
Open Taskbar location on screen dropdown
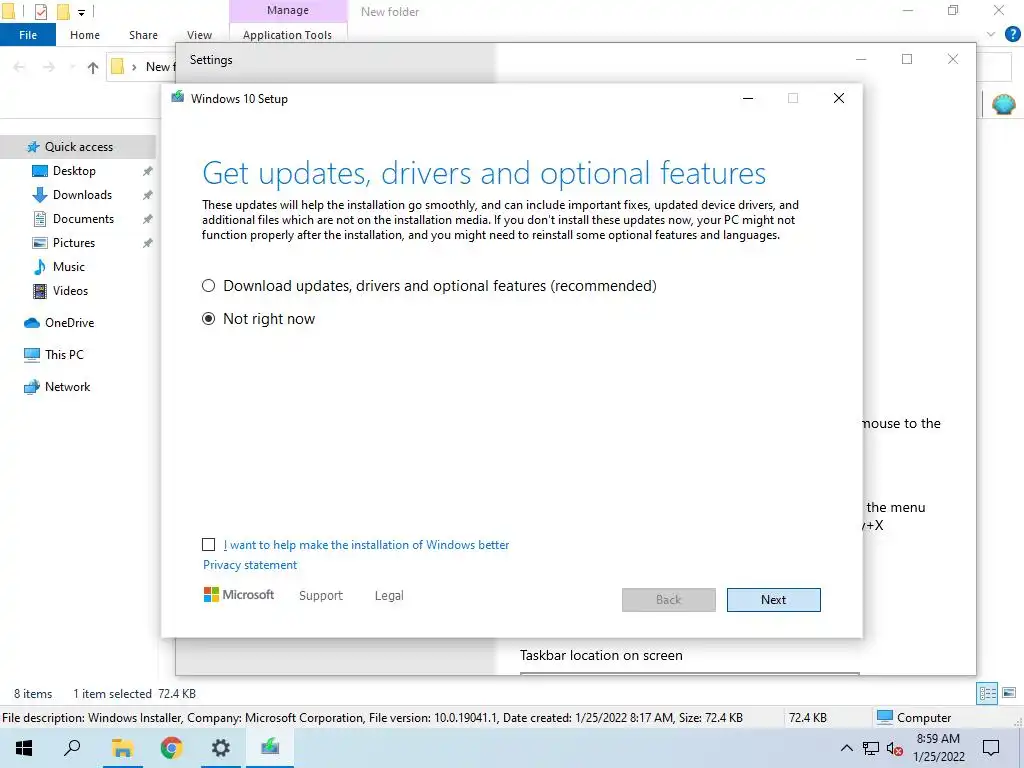[x=690, y=673]
